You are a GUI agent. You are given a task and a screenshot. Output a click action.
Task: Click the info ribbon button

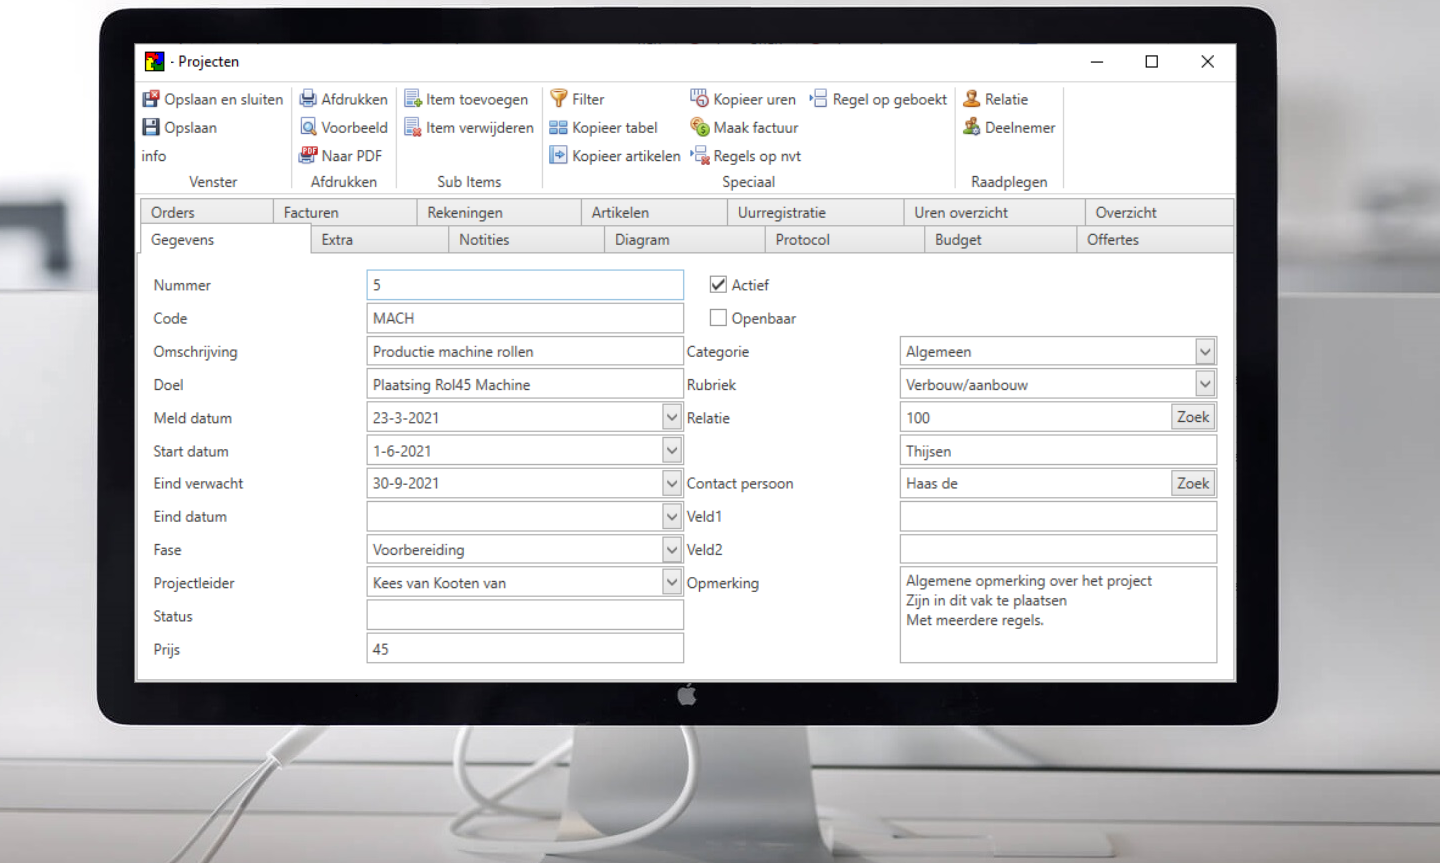pos(154,156)
